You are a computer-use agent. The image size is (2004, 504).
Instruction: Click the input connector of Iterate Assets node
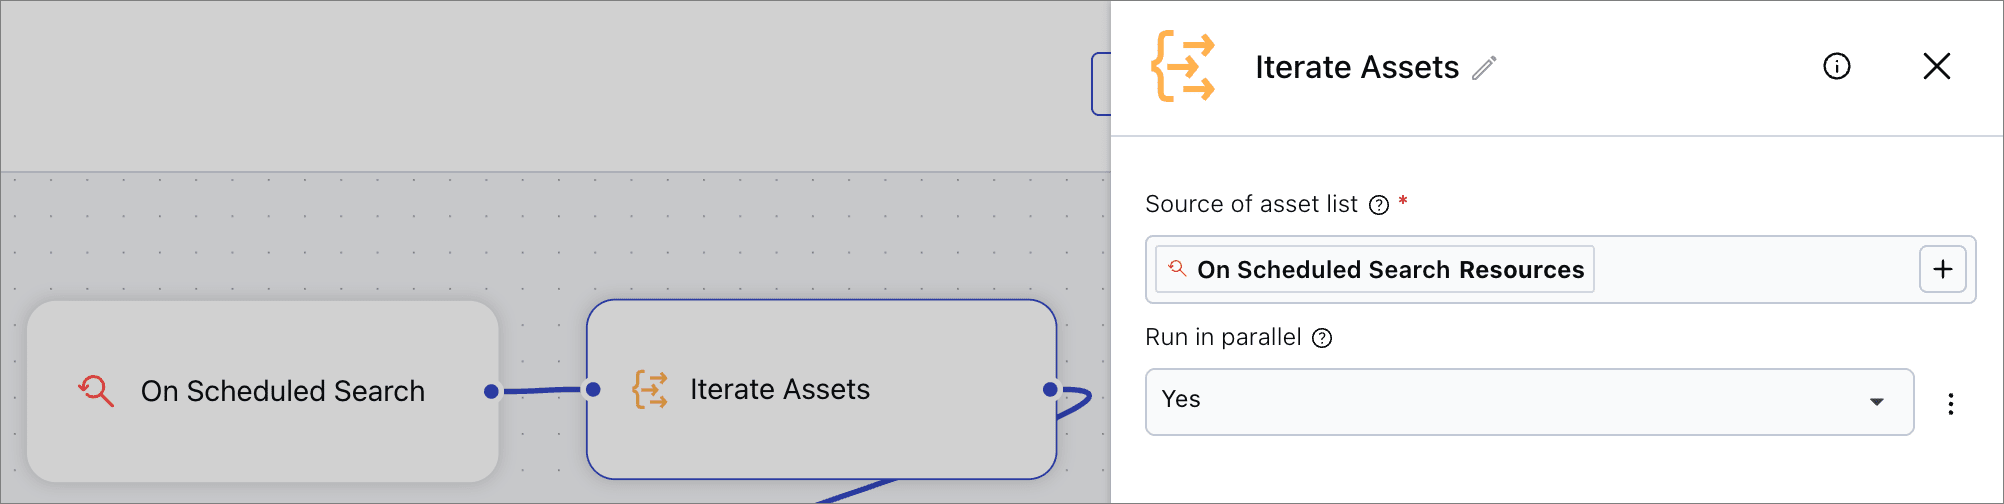click(x=593, y=389)
